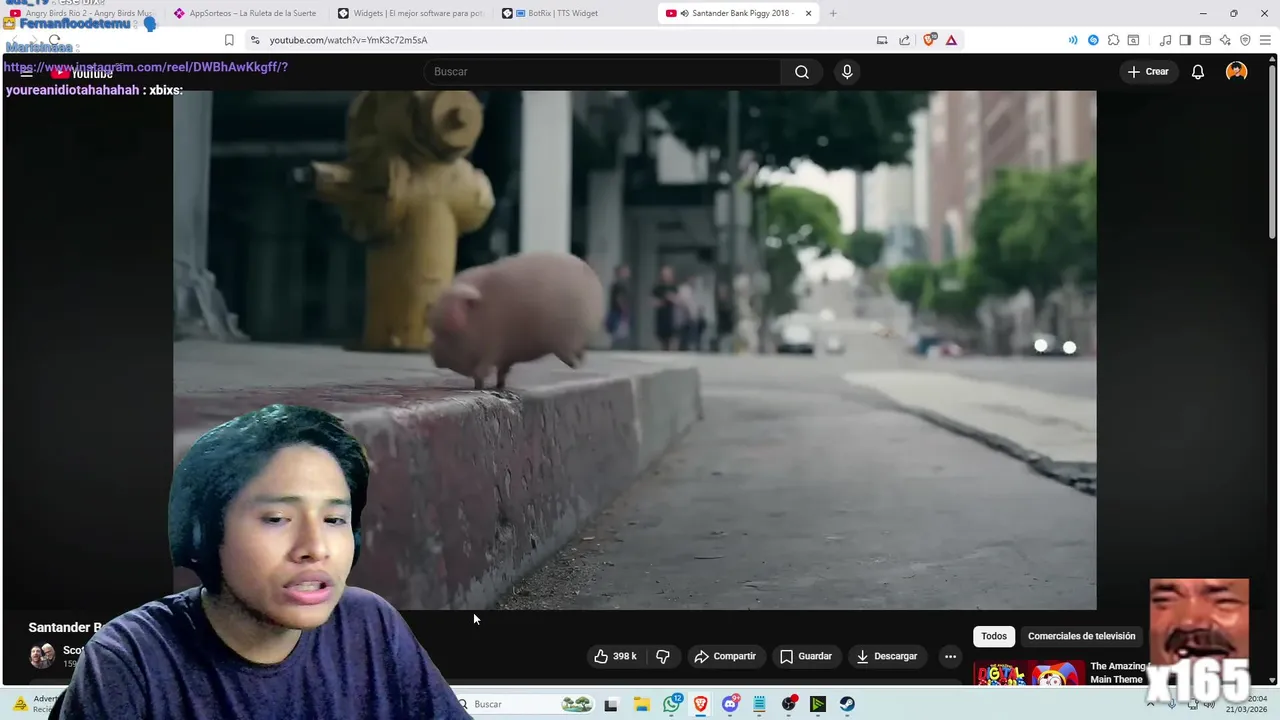Image resolution: width=1280 pixels, height=720 pixels.
Task: Open site information icon in address bar
Action: pos(255,40)
